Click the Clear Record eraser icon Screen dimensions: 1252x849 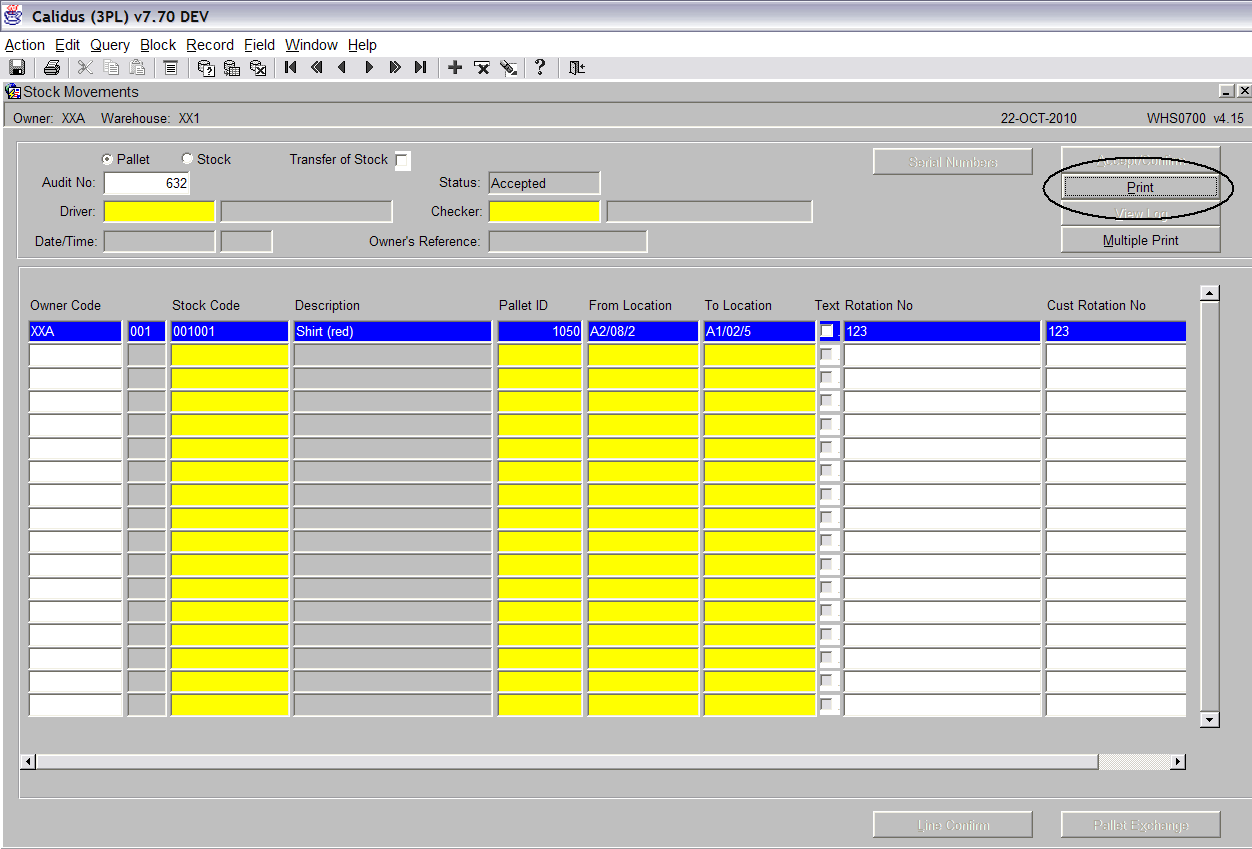508,68
